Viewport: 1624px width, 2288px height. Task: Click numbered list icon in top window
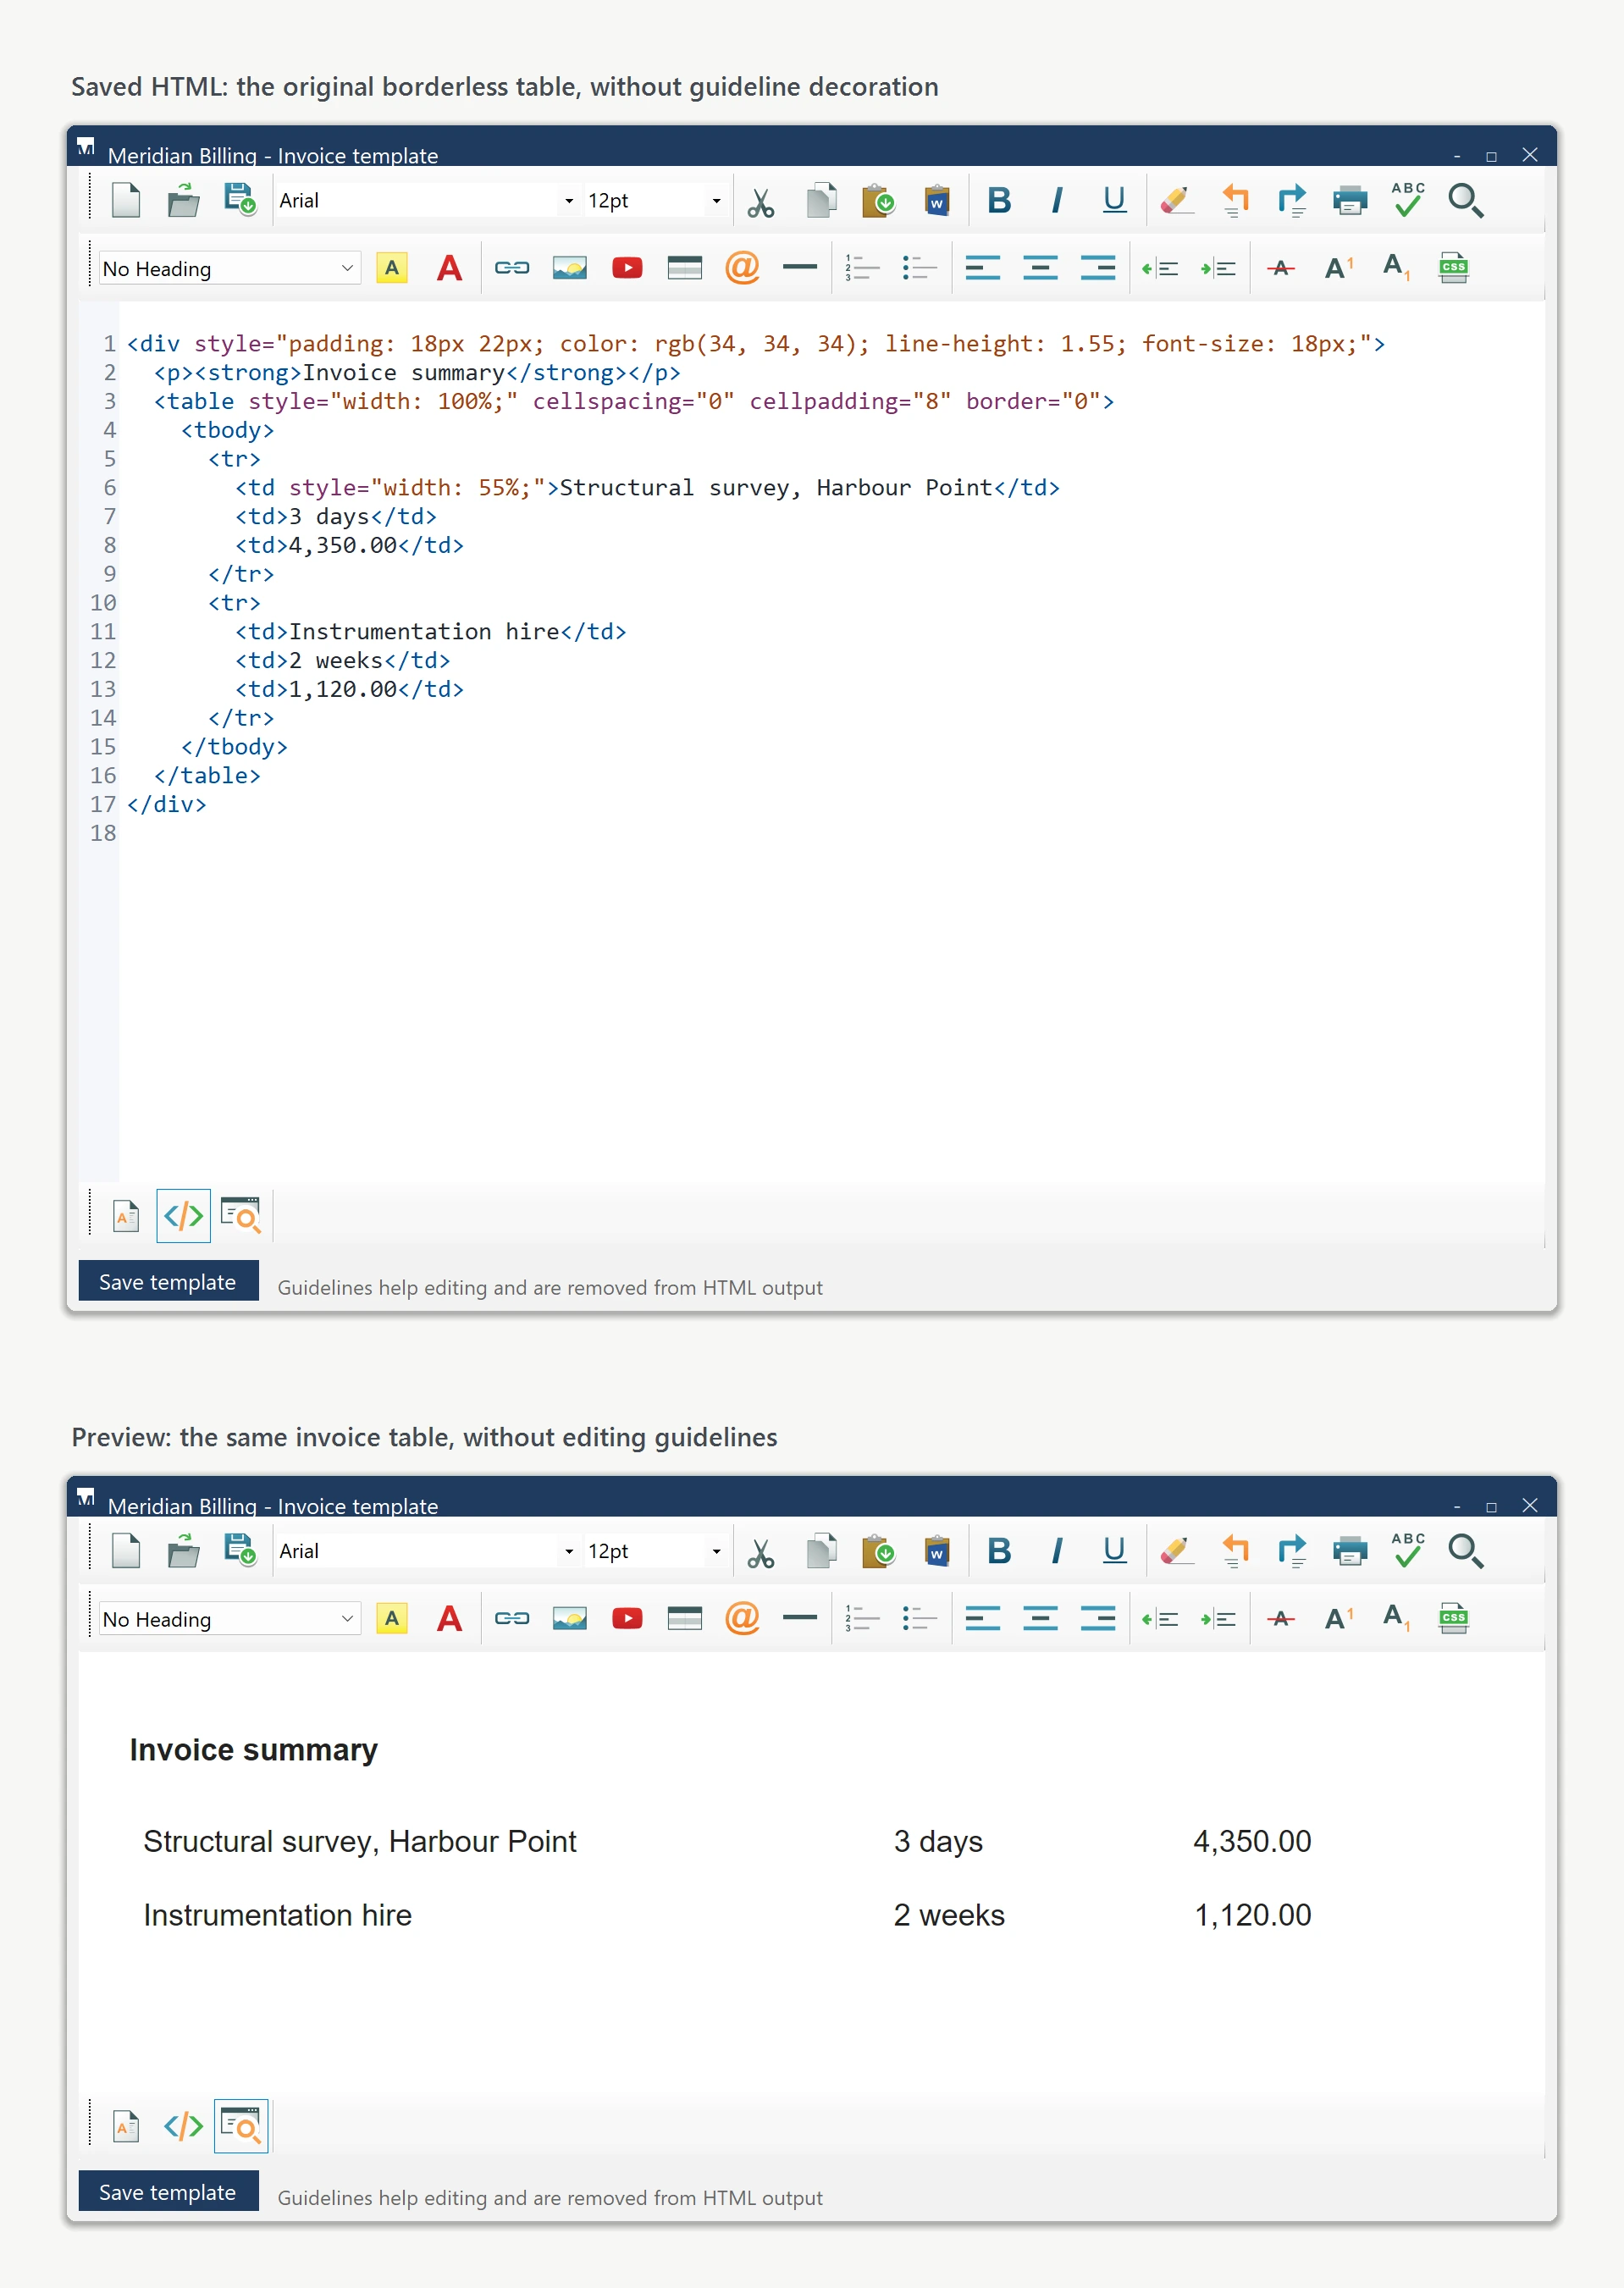coord(862,268)
